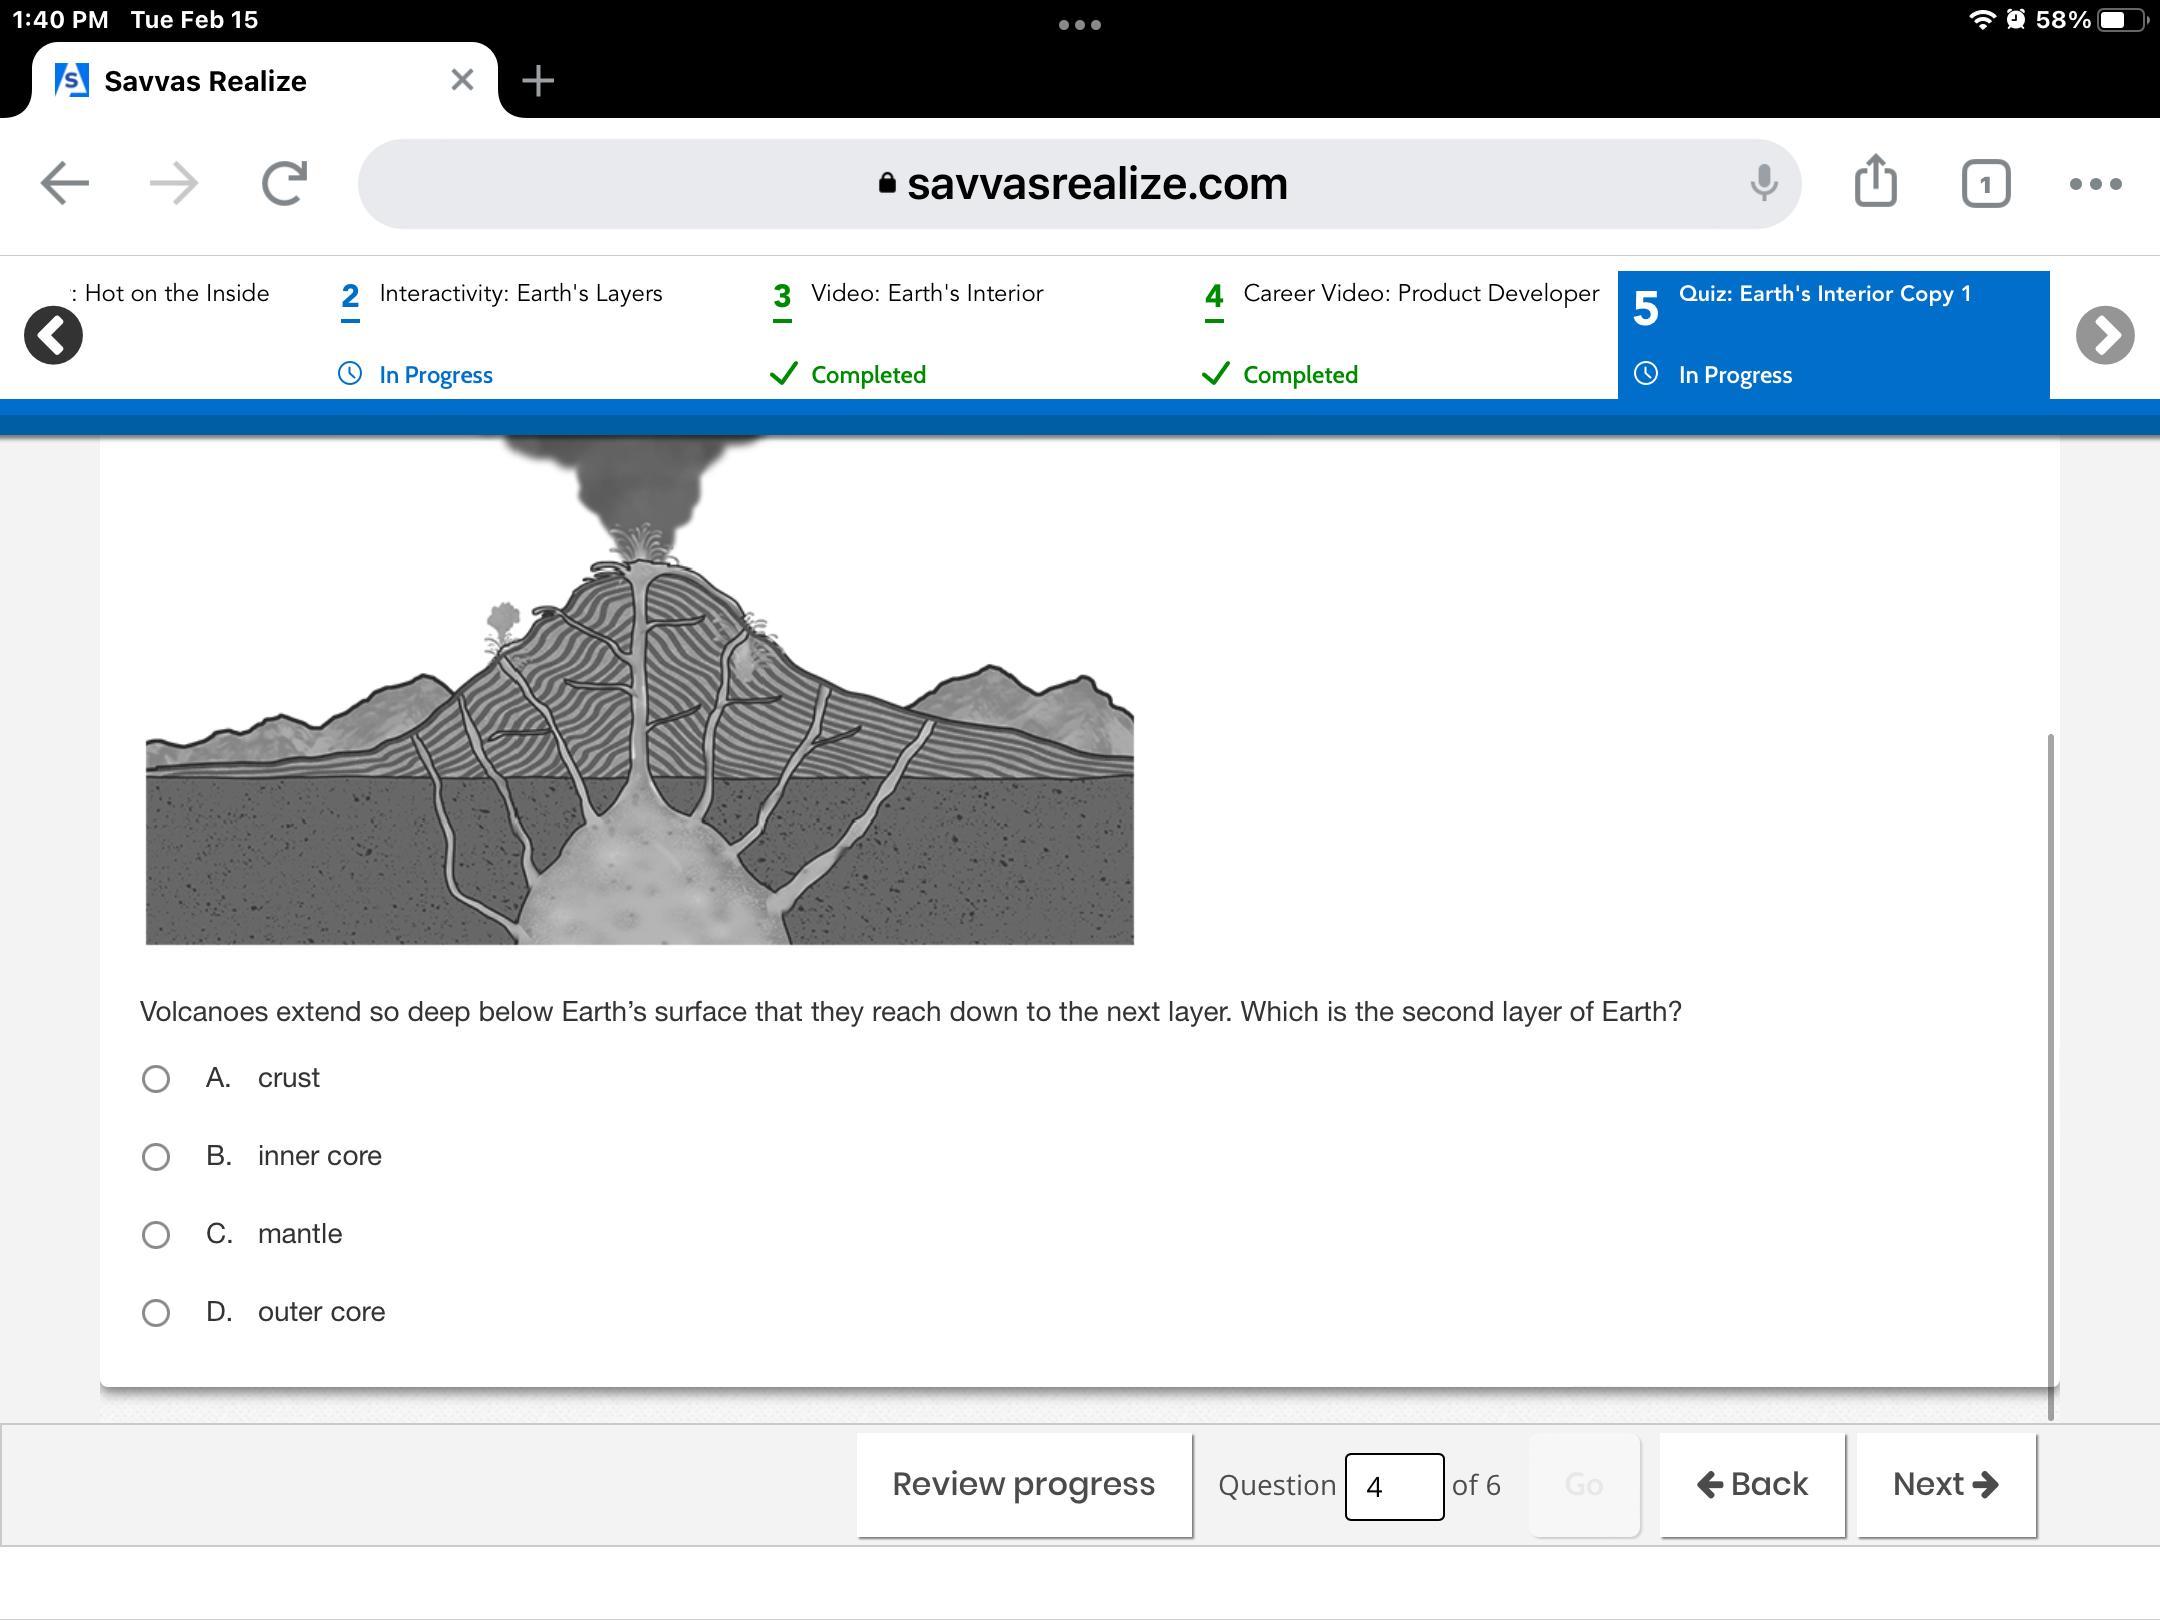This screenshot has width=2160, height=1620.
Task: Select answer B inner core
Action: click(156, 1157)
